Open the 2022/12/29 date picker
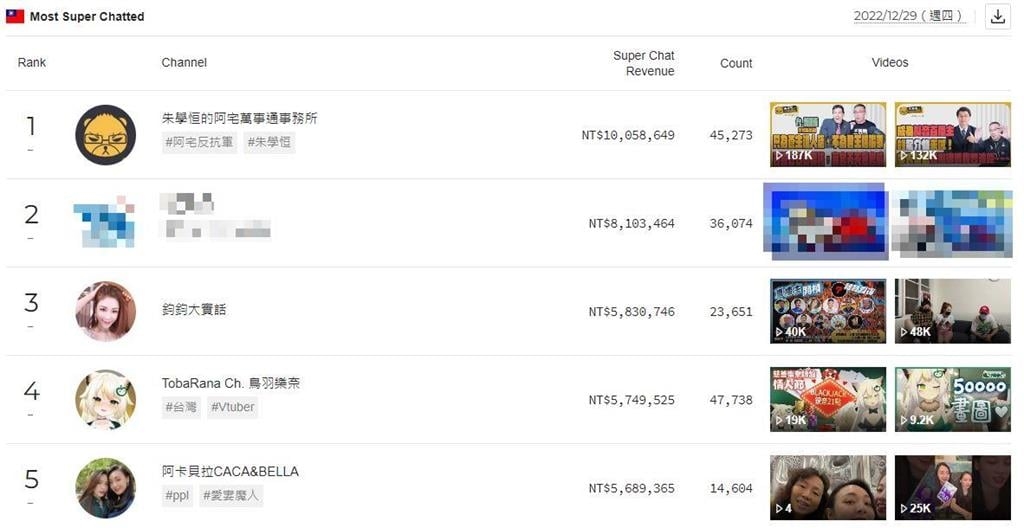 click(x=909, y=16)
